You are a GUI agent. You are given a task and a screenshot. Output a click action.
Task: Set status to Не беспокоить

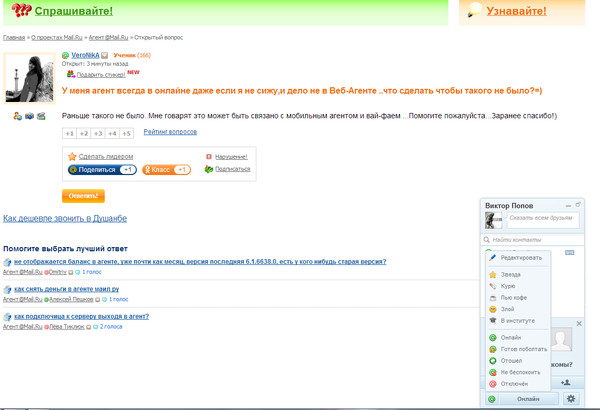(x=518, y=372)
